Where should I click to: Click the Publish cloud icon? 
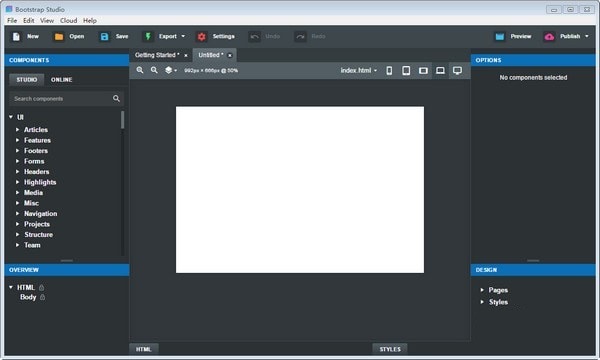(x=549, y=36)
